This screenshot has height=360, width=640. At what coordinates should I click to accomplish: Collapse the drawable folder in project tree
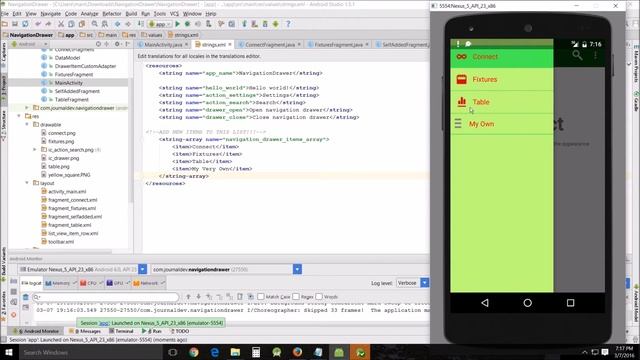pyautogui.click(x=27, y=124)
